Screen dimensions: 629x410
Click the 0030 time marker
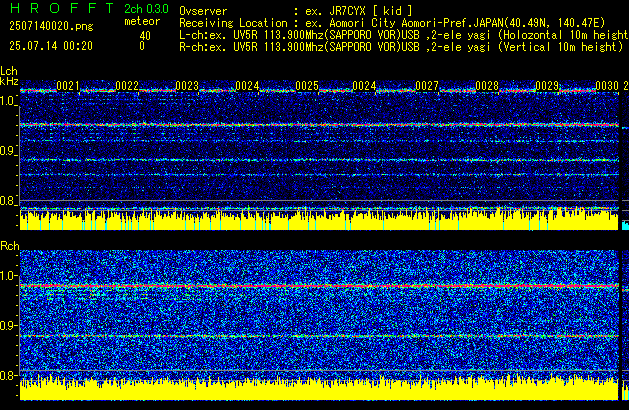(607, 85)
